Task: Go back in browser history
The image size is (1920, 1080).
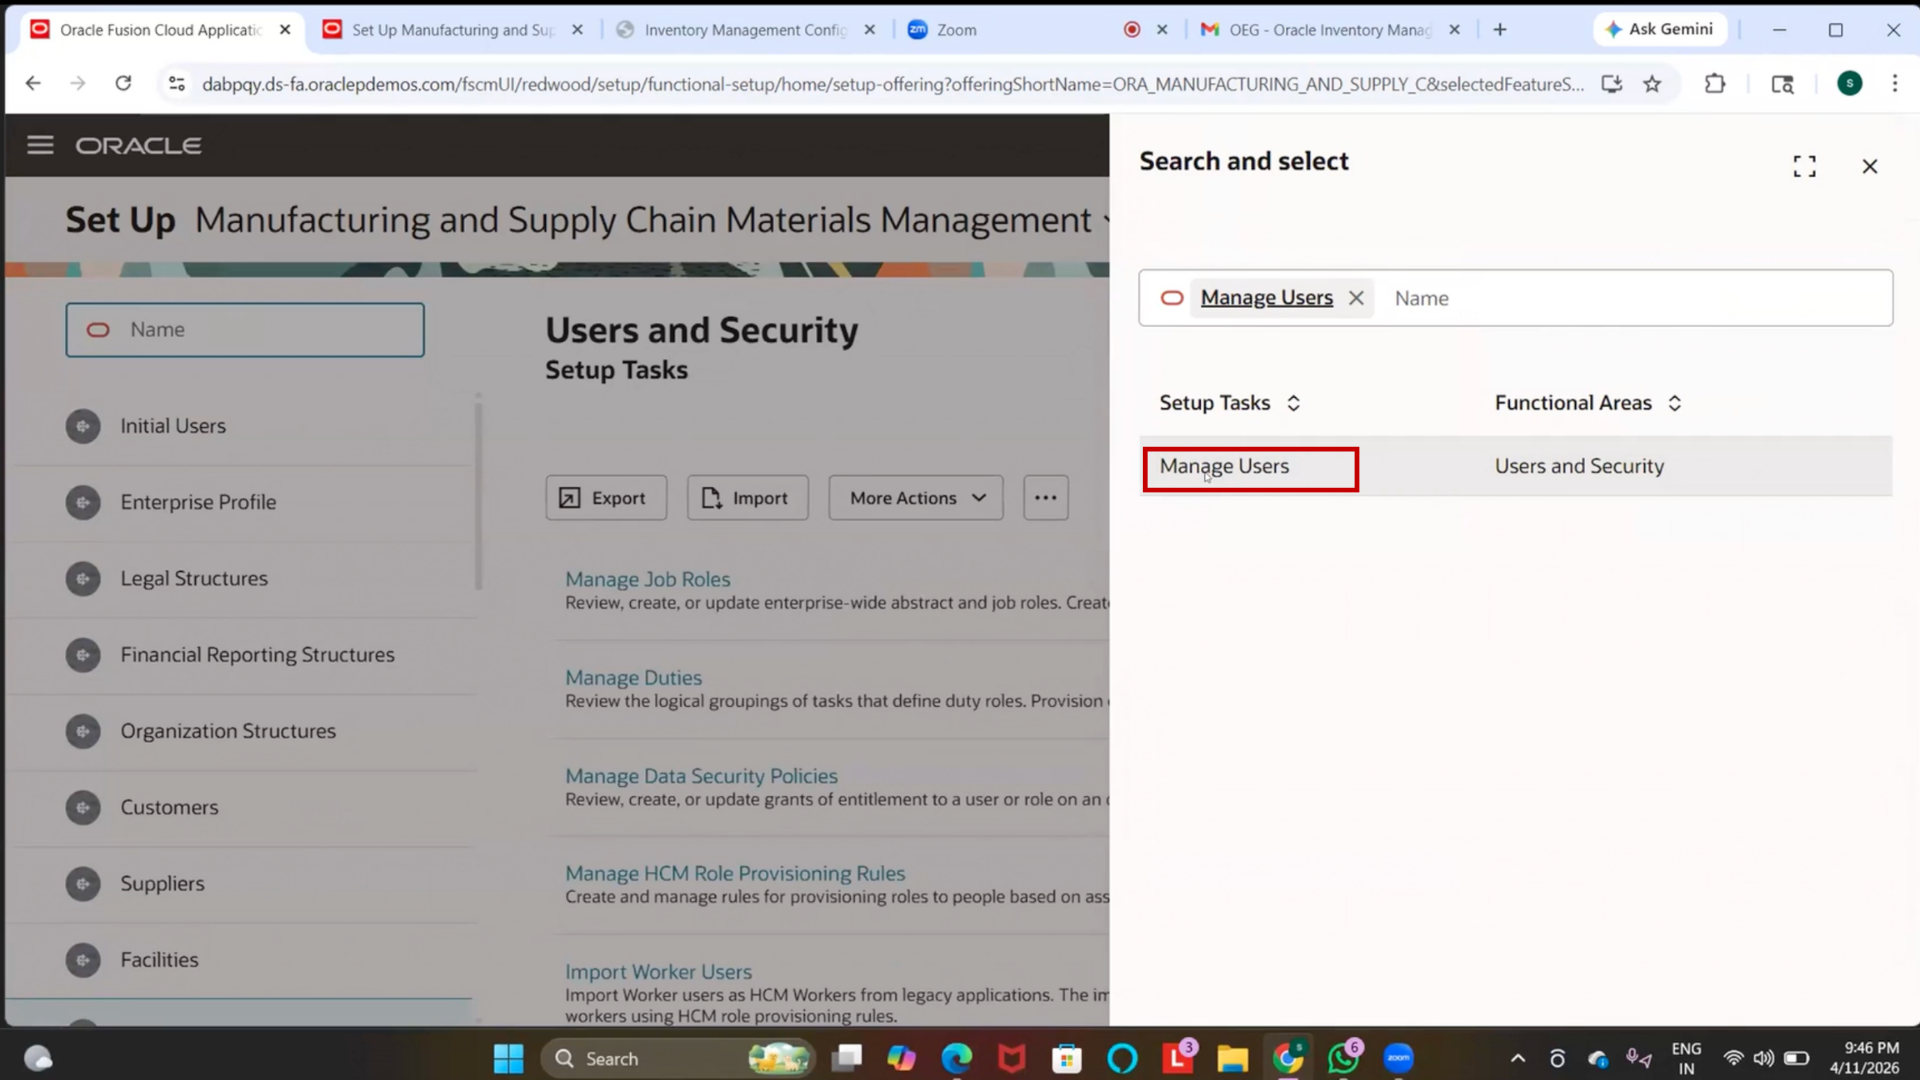Action: tap(33, 84)
